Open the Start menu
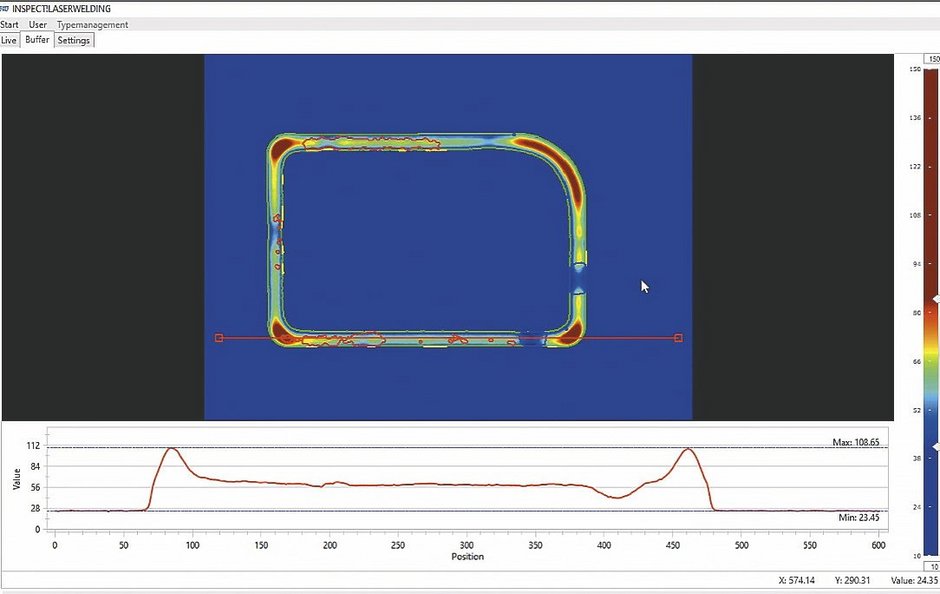This screenshot has width=940, height=594. [x=9, y=24]
